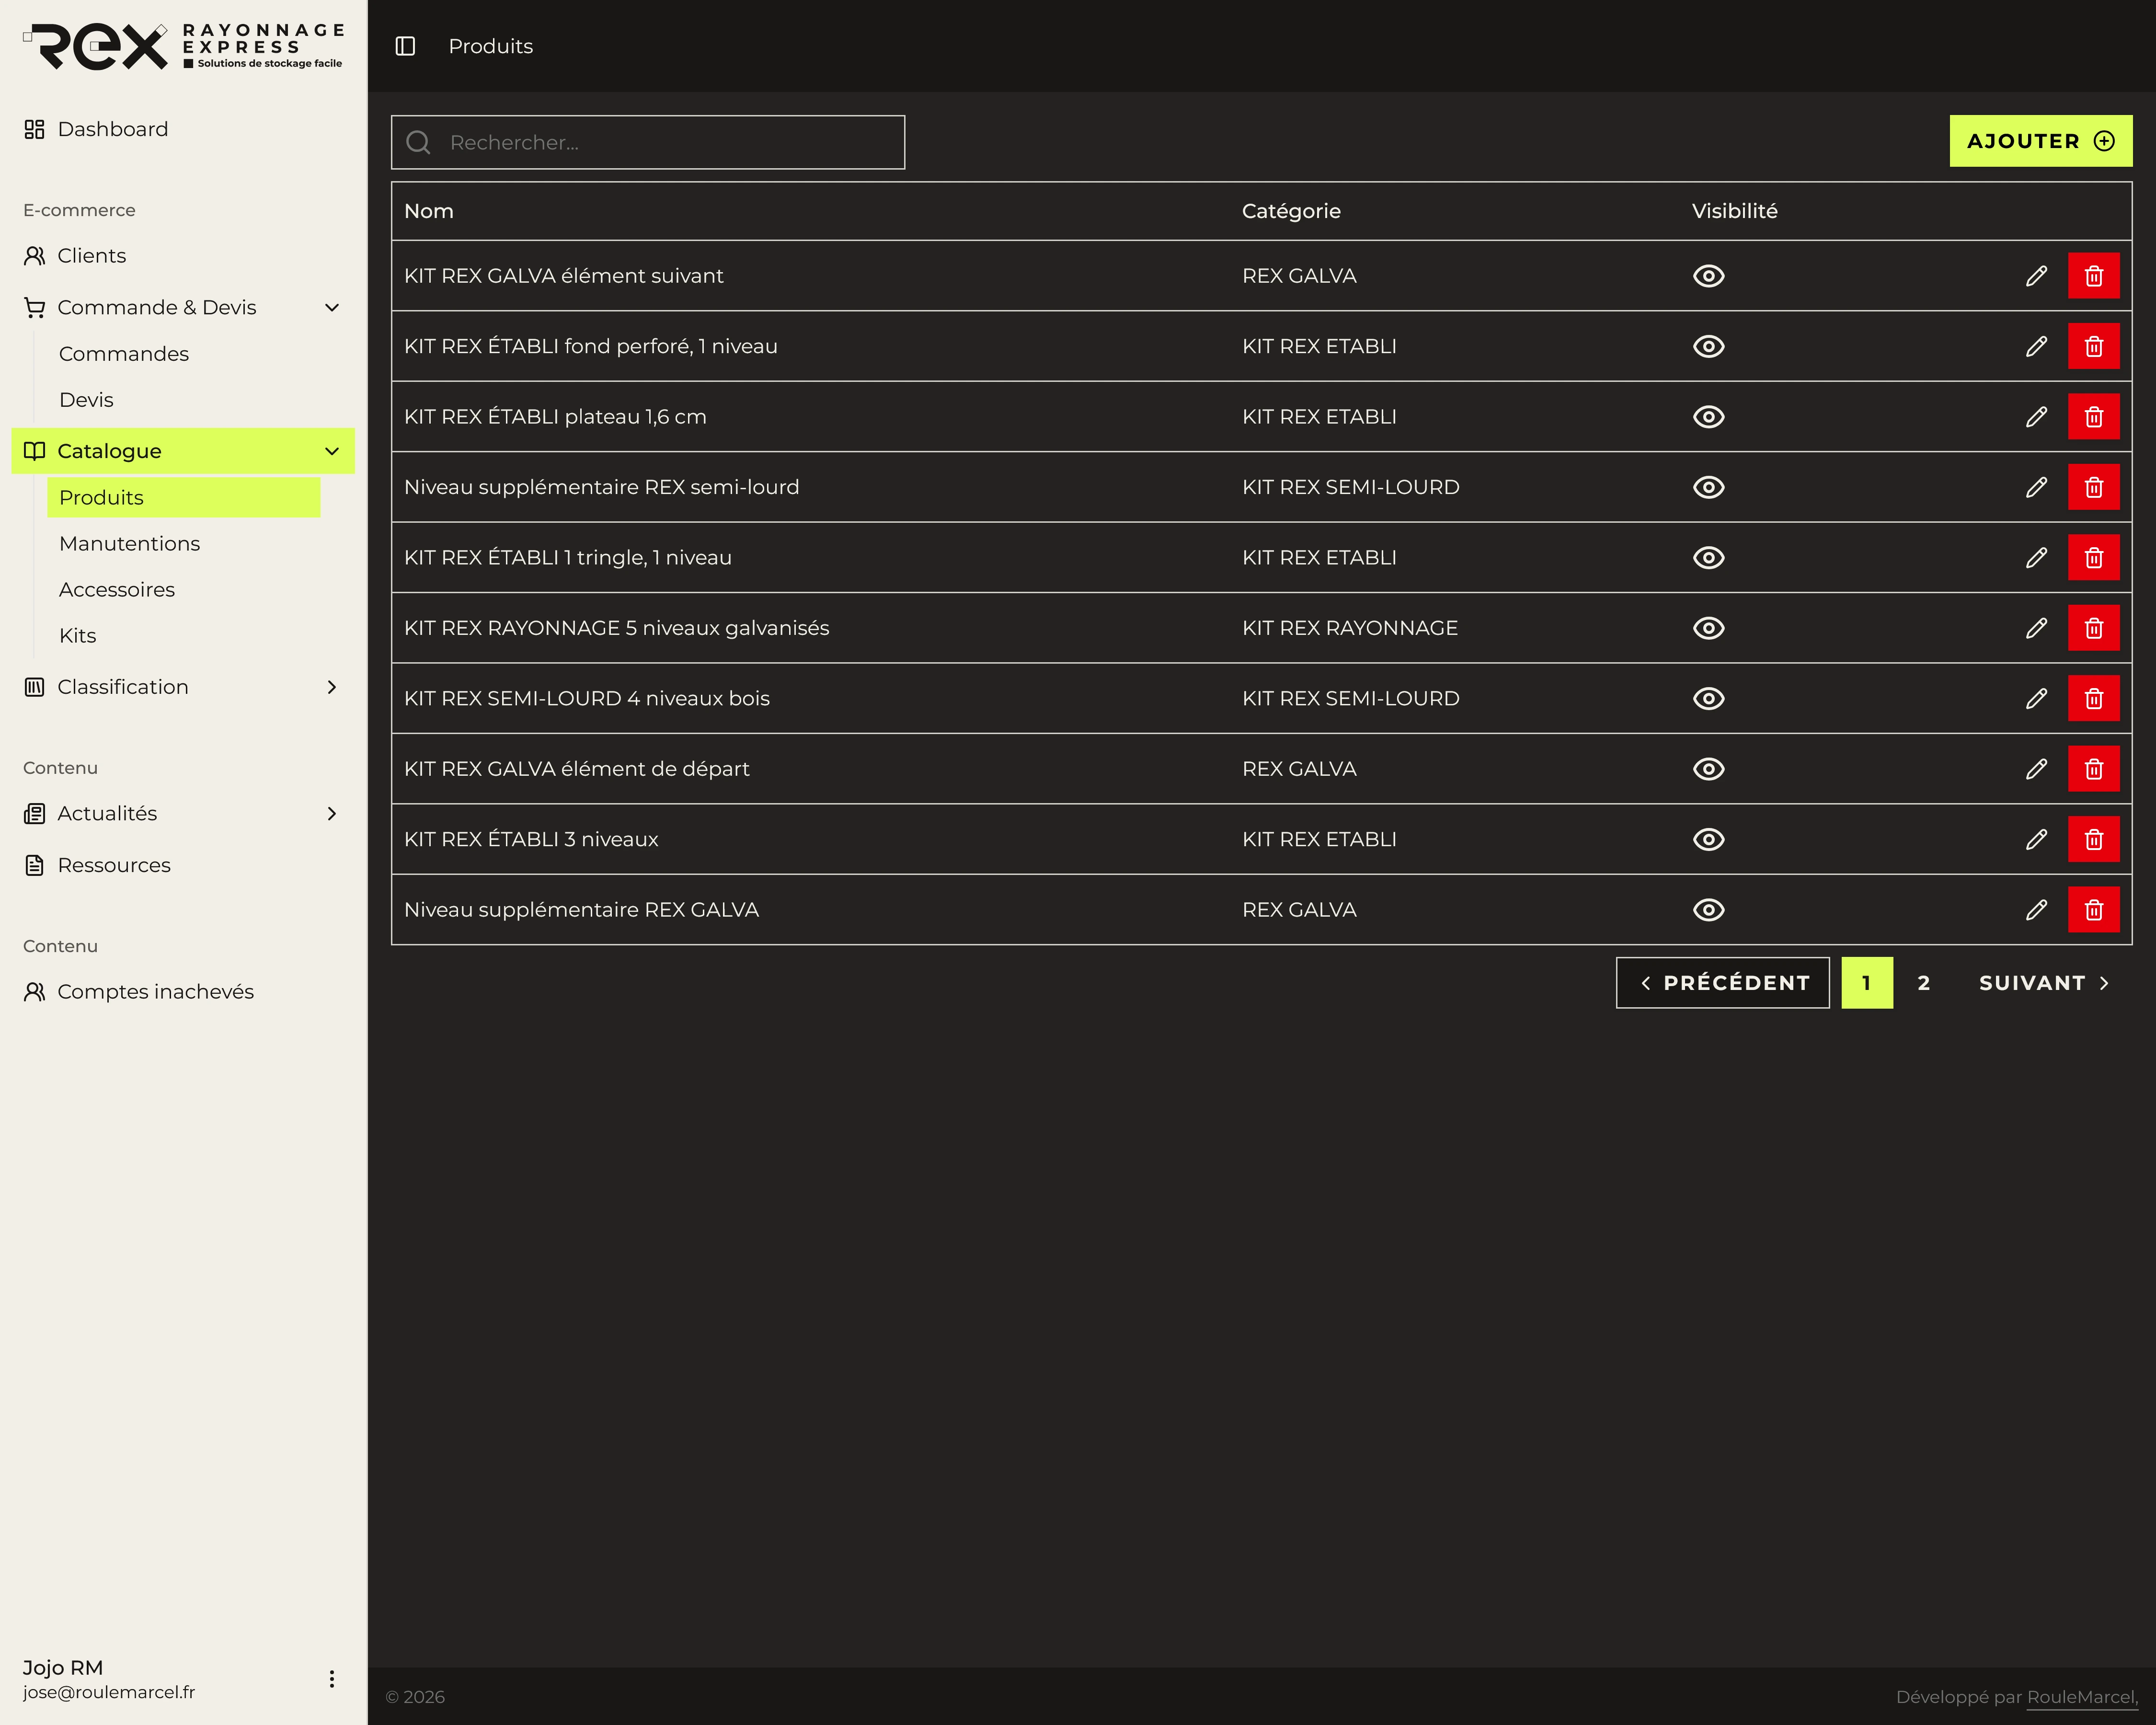Go to the SUIVANT page
The width and height of the screenshot is (2156, 1725).
point(2045,983)
